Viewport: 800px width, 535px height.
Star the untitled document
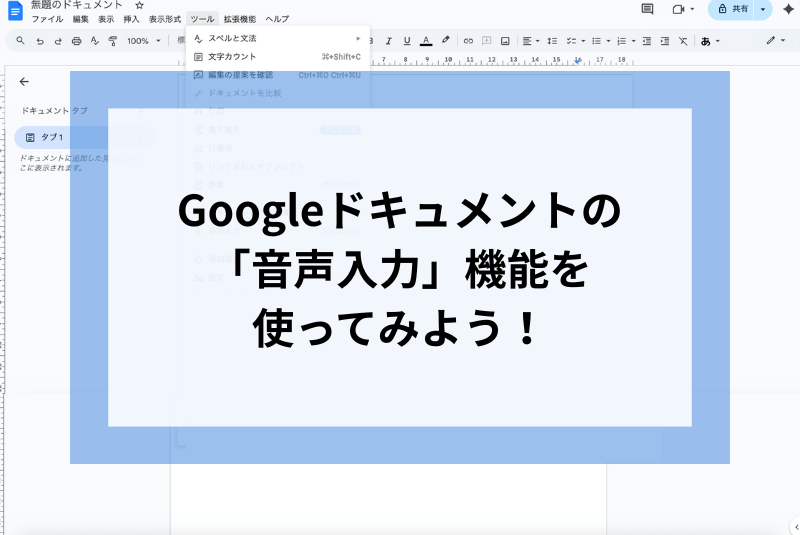pyautogui.click(x=139, y=6)
